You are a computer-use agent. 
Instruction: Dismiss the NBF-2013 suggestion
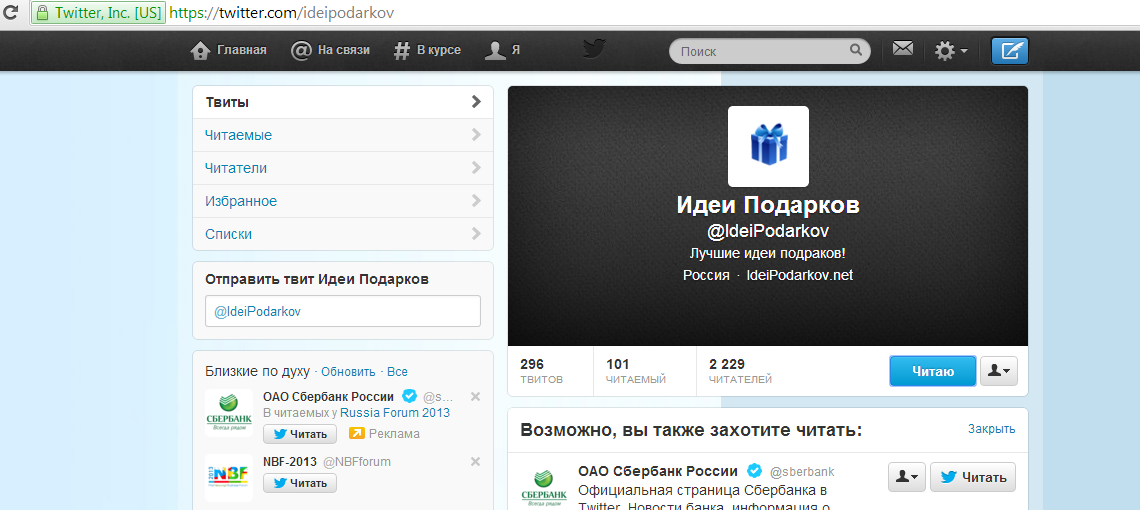point(475,461)
